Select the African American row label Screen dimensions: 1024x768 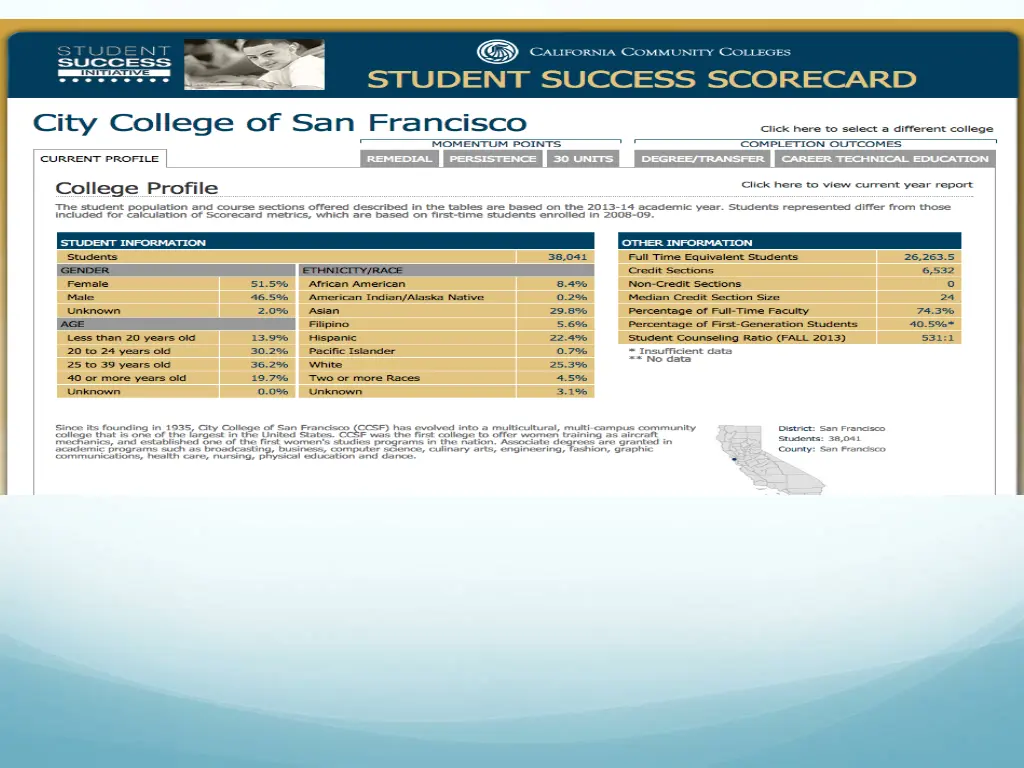[x=357, y=284]
